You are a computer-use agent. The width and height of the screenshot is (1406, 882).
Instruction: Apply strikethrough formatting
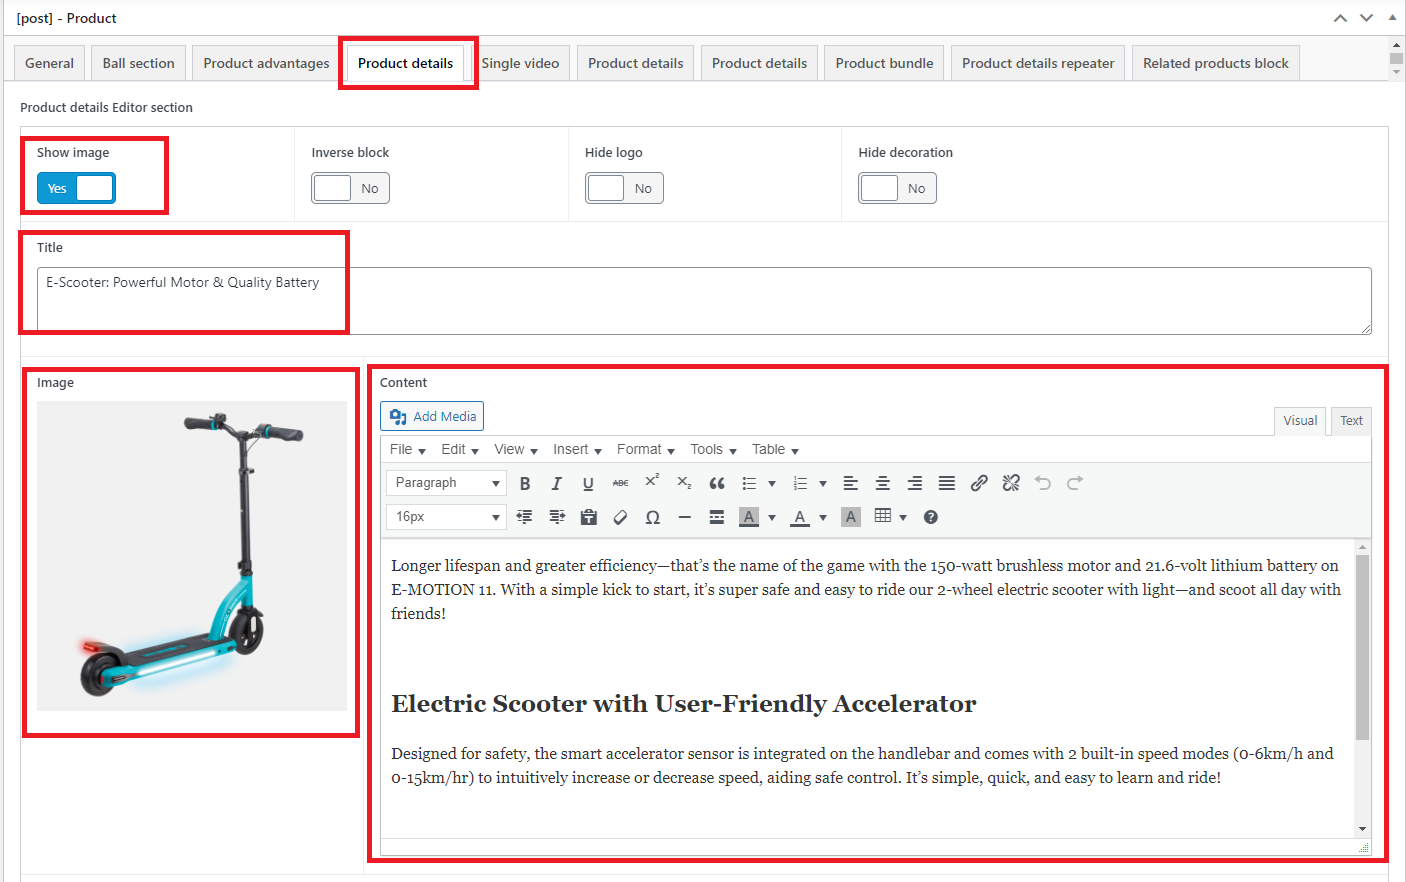[x=620, y=483]
